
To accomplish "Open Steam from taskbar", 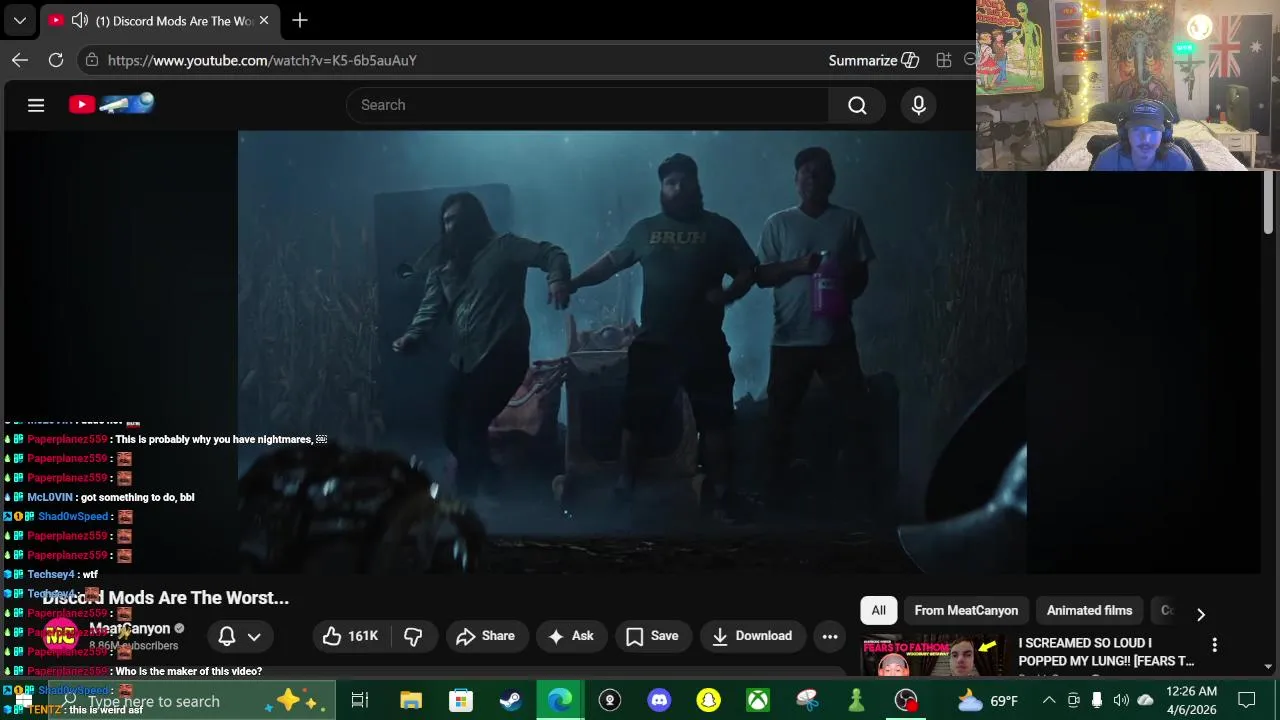I will 510,700.
